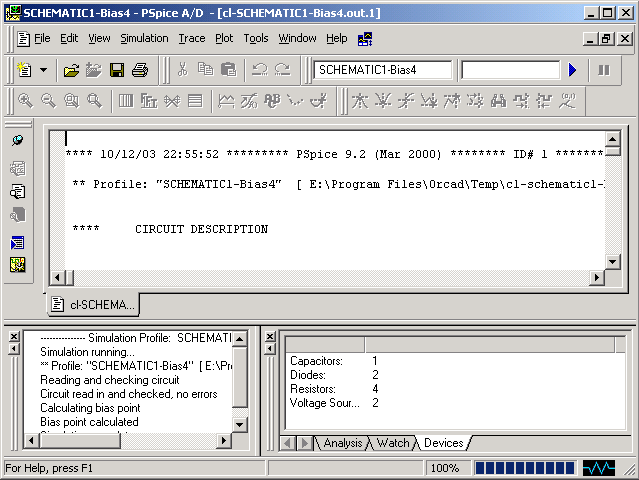Viewport: 639px width, 480px height.
Task: Open a file using the folder icon
Action: (72, 70)
